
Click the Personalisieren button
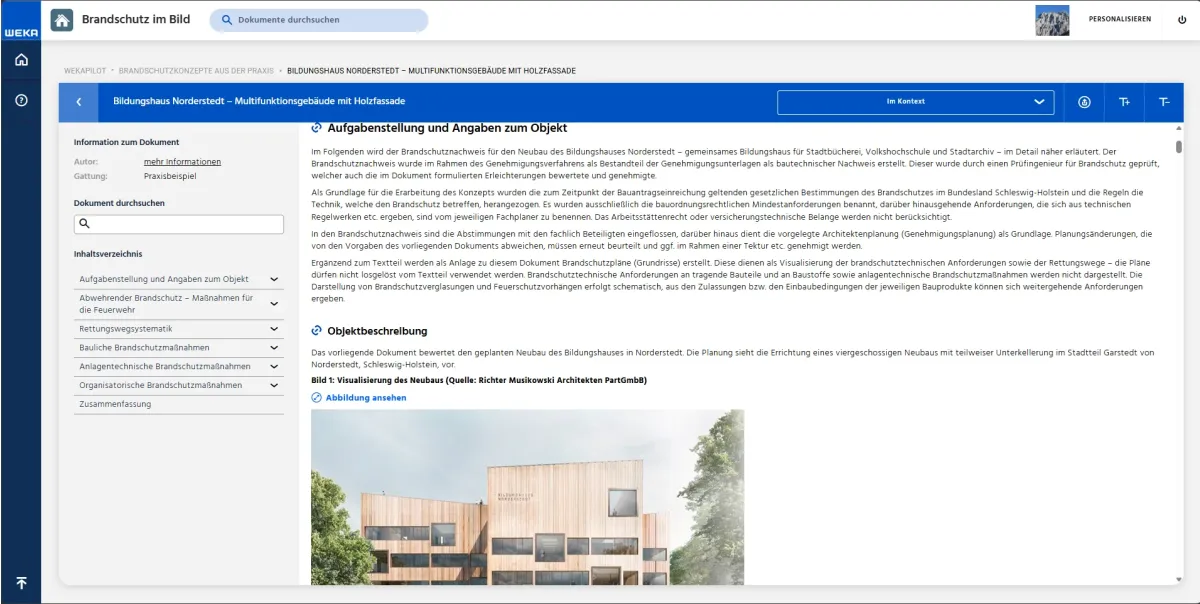coord(1119,19)
